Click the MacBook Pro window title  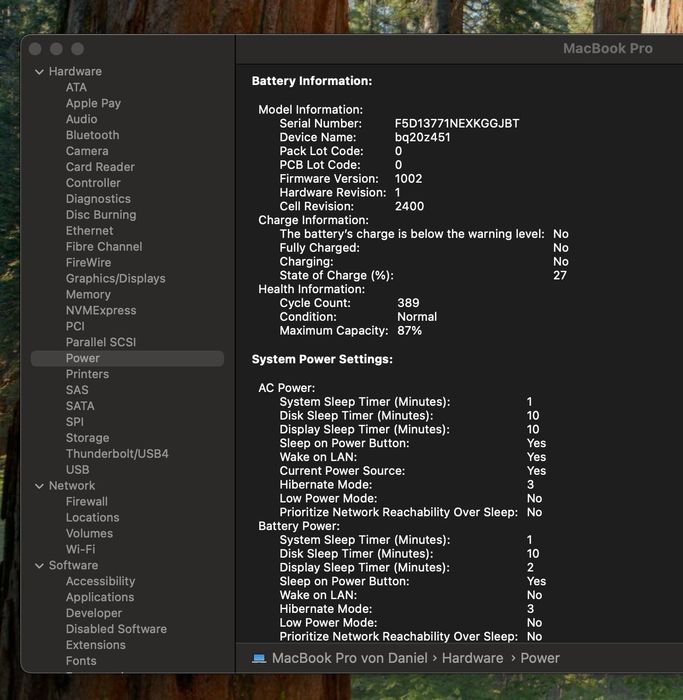tap(608, 49)
